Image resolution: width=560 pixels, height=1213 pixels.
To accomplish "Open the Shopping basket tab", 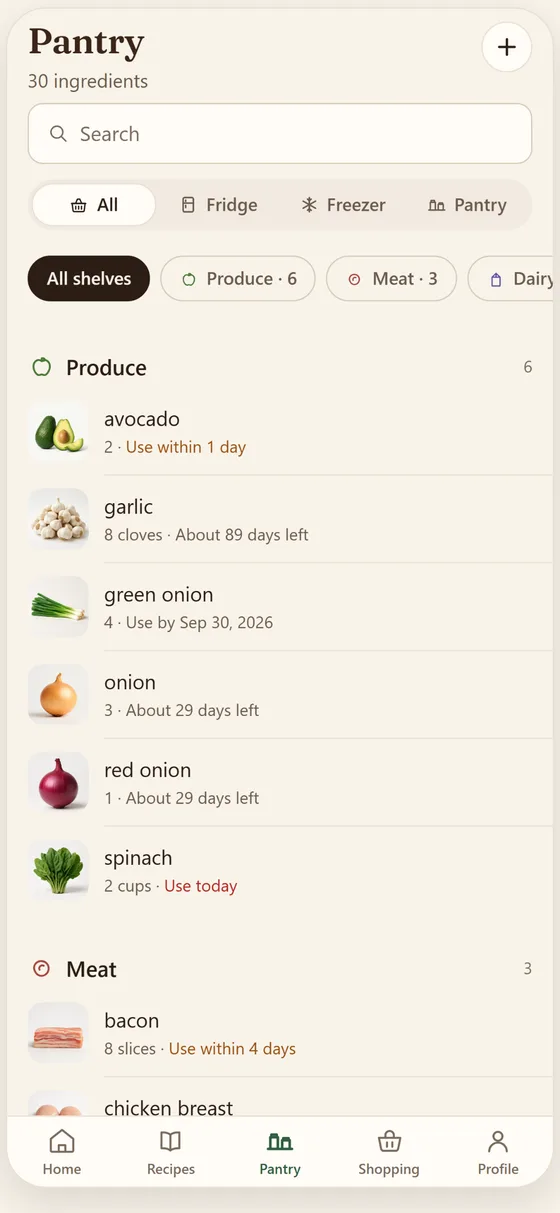I will point(389,1152).
